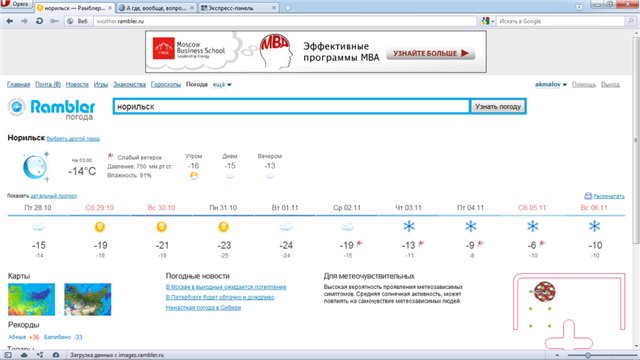The height and width of the screenshot is (360, 640).
Task: Open the first colored weather map thumbnail
Action: coord(31,300)
